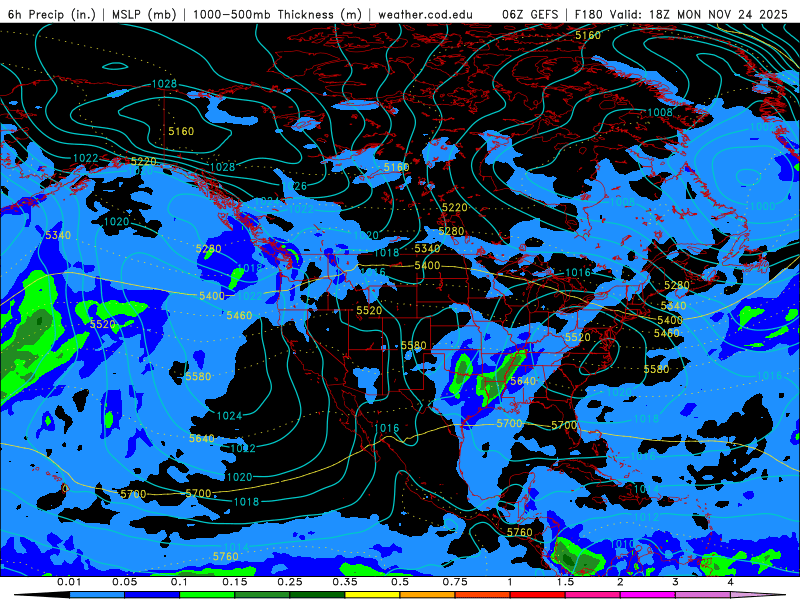Pick the orange-red 0.75–1 legend swatch
The height and width of the screenshot is (600, 800).
[482, 595]
